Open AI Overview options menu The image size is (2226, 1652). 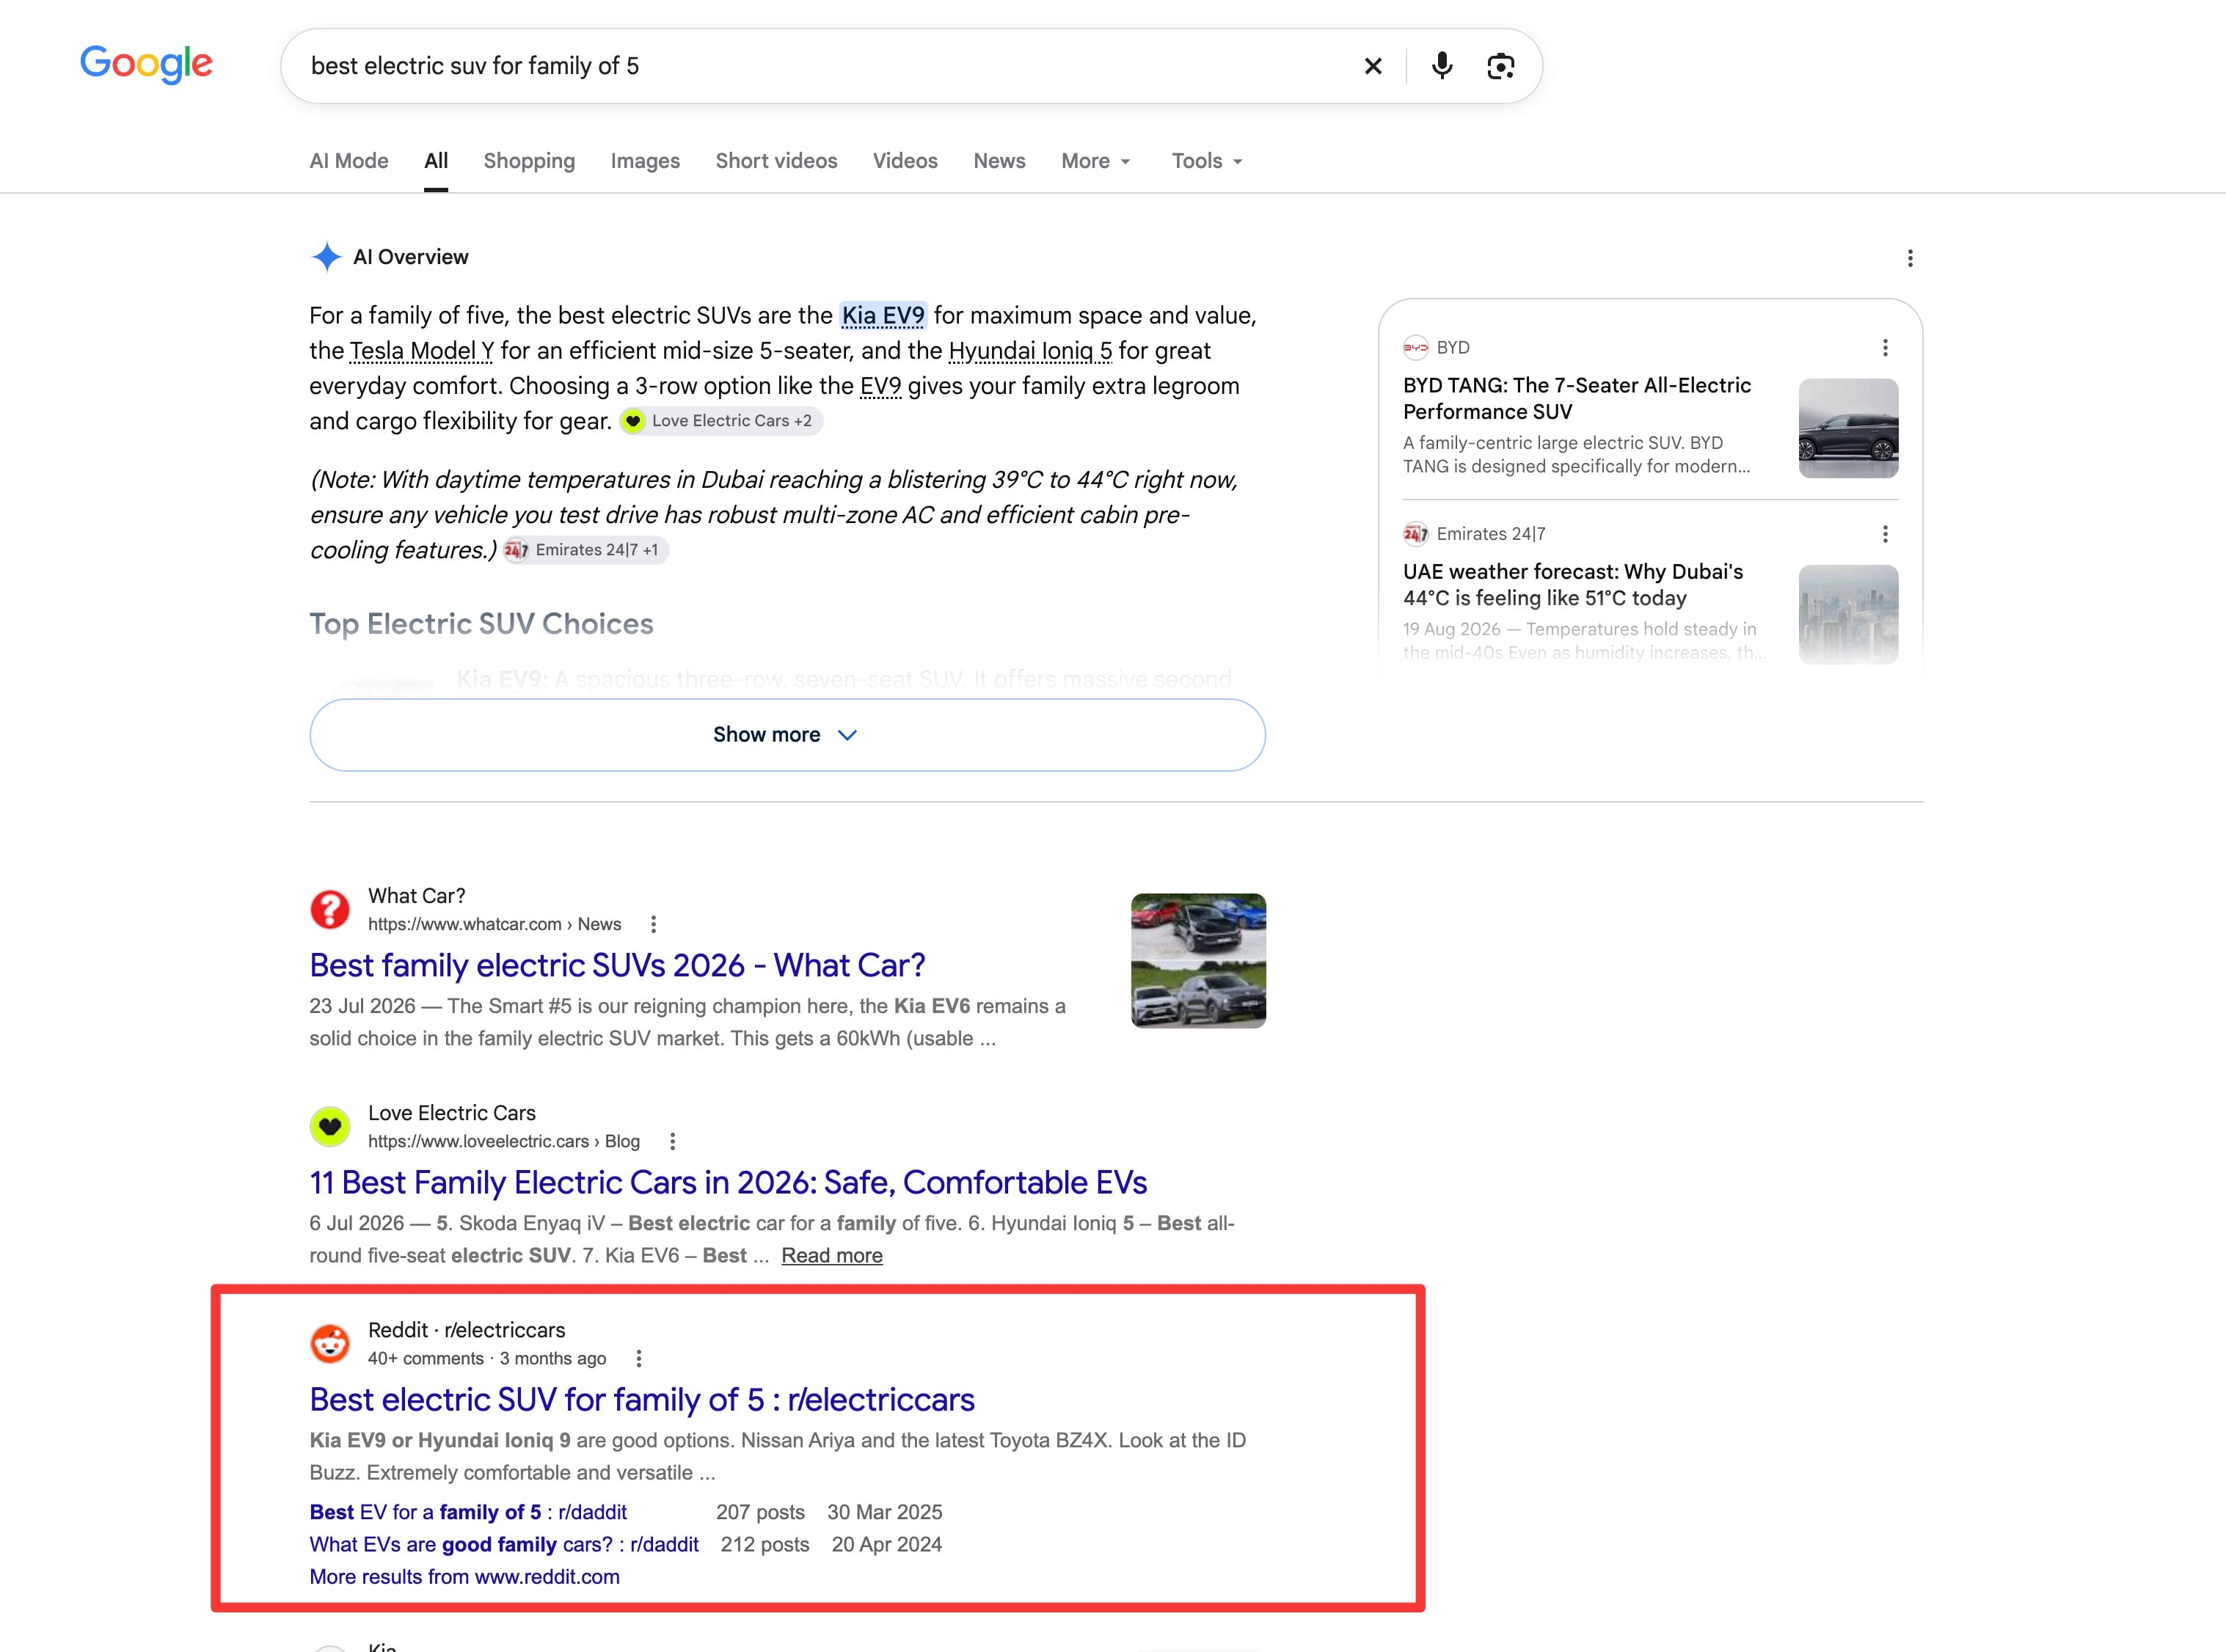pyautogui.click(x=1910, y=258)
